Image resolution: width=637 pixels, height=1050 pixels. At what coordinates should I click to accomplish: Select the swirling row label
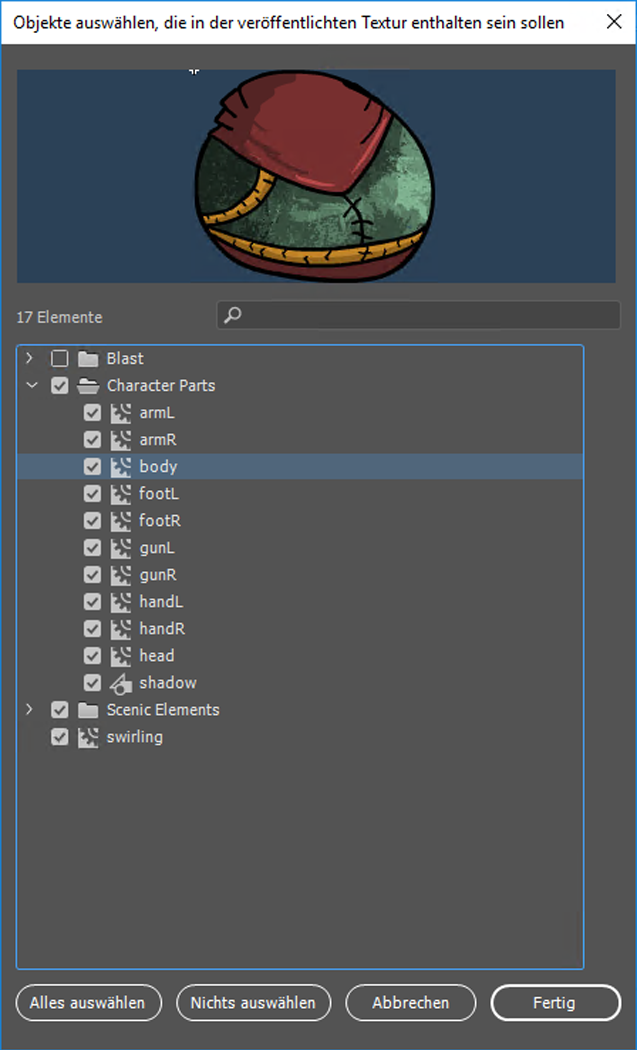135,737
